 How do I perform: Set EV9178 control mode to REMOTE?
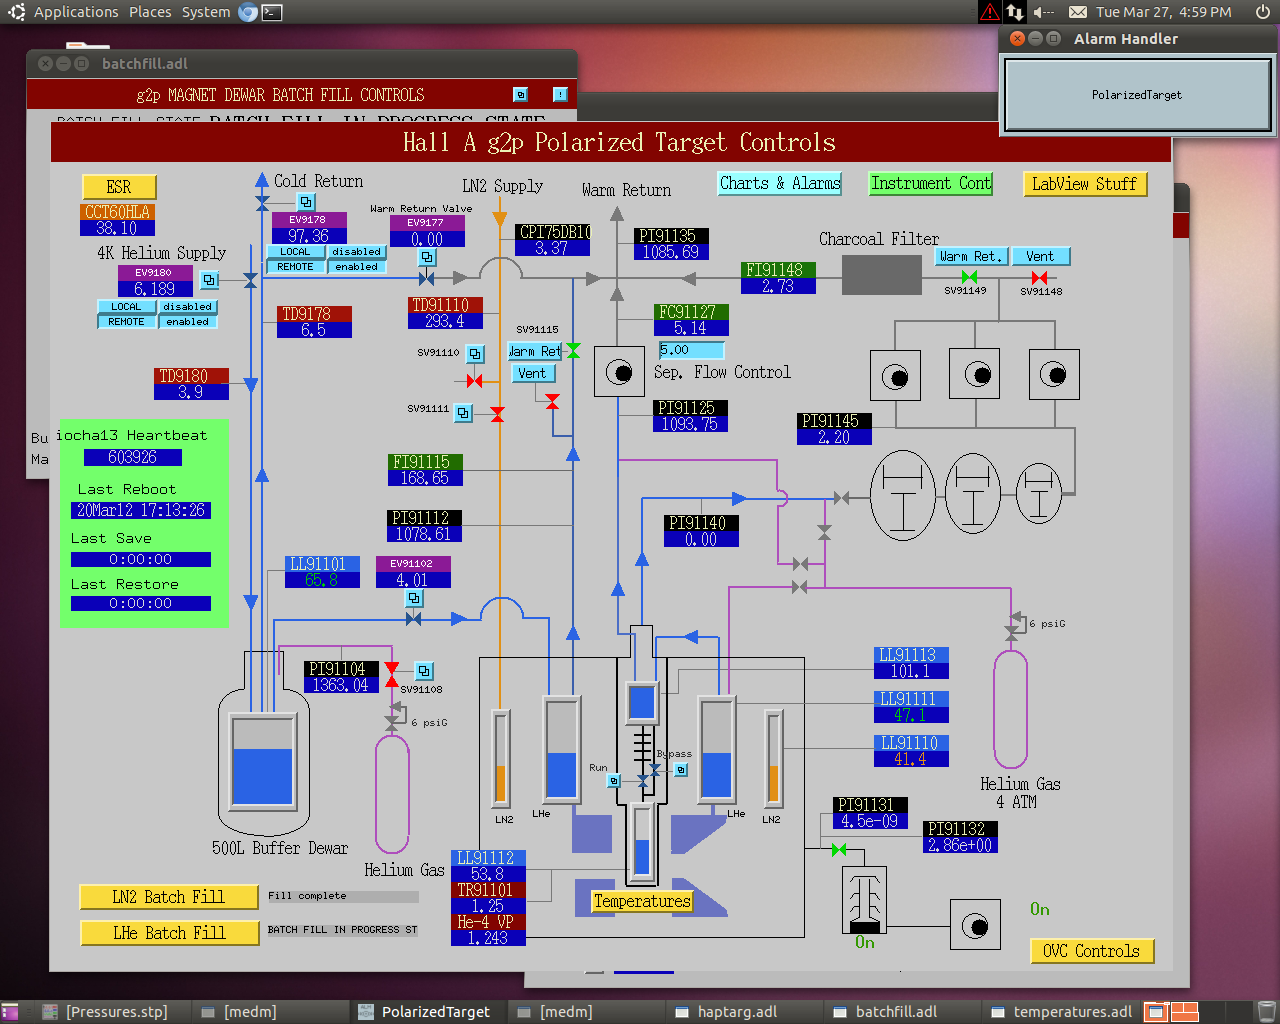click(x=295, y=267)
